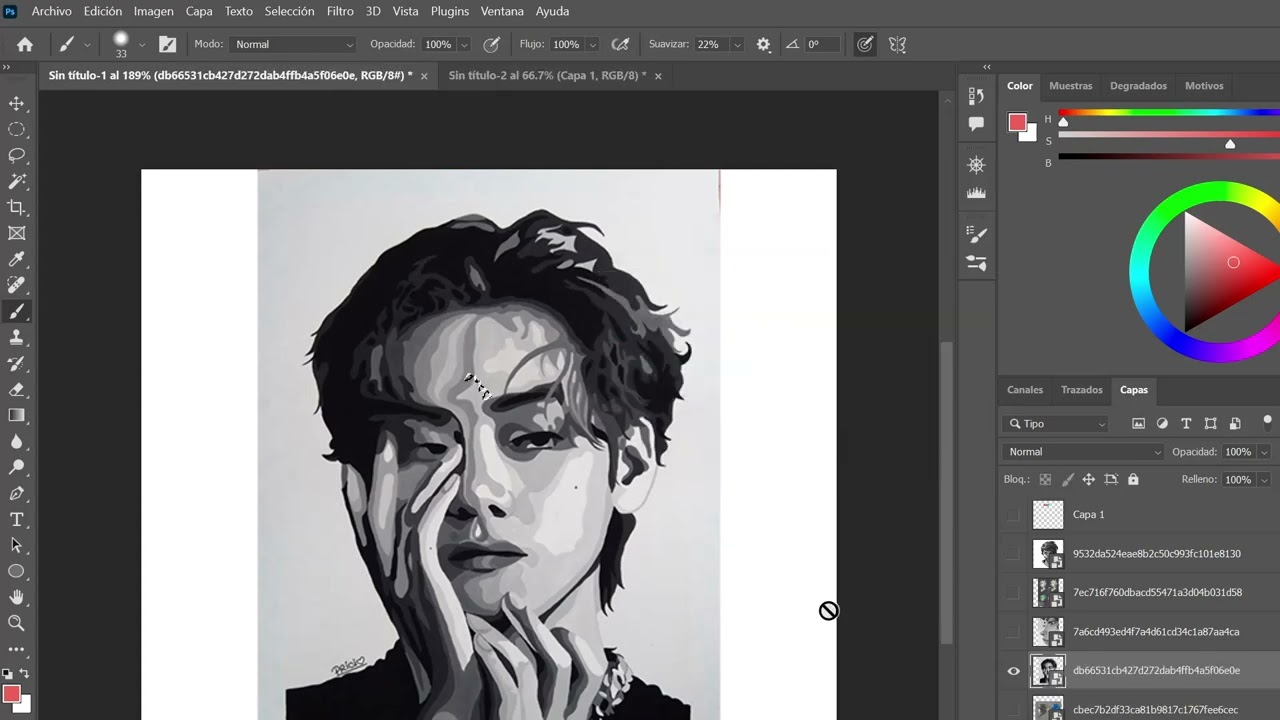Click the hue slider in Color panel

tap(1169, 112)
